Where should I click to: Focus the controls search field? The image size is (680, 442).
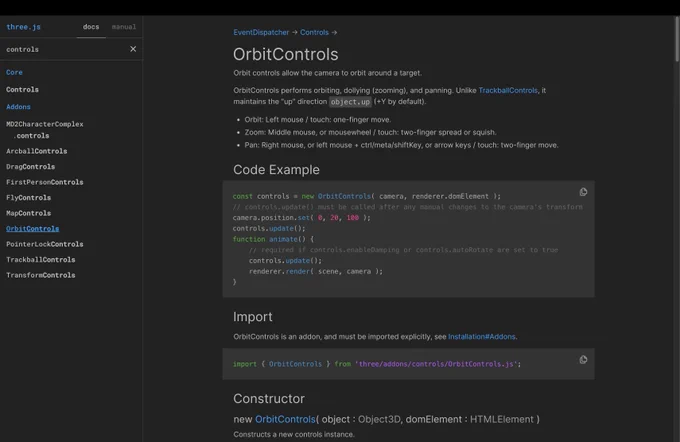(65, 49)
